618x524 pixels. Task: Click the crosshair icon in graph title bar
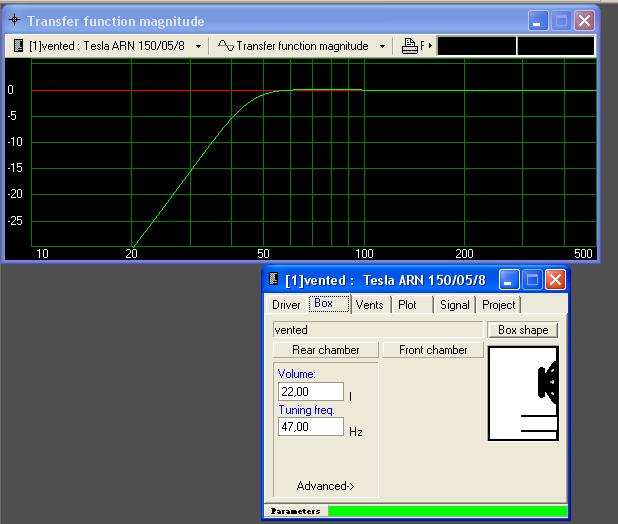tap(14, 21)
